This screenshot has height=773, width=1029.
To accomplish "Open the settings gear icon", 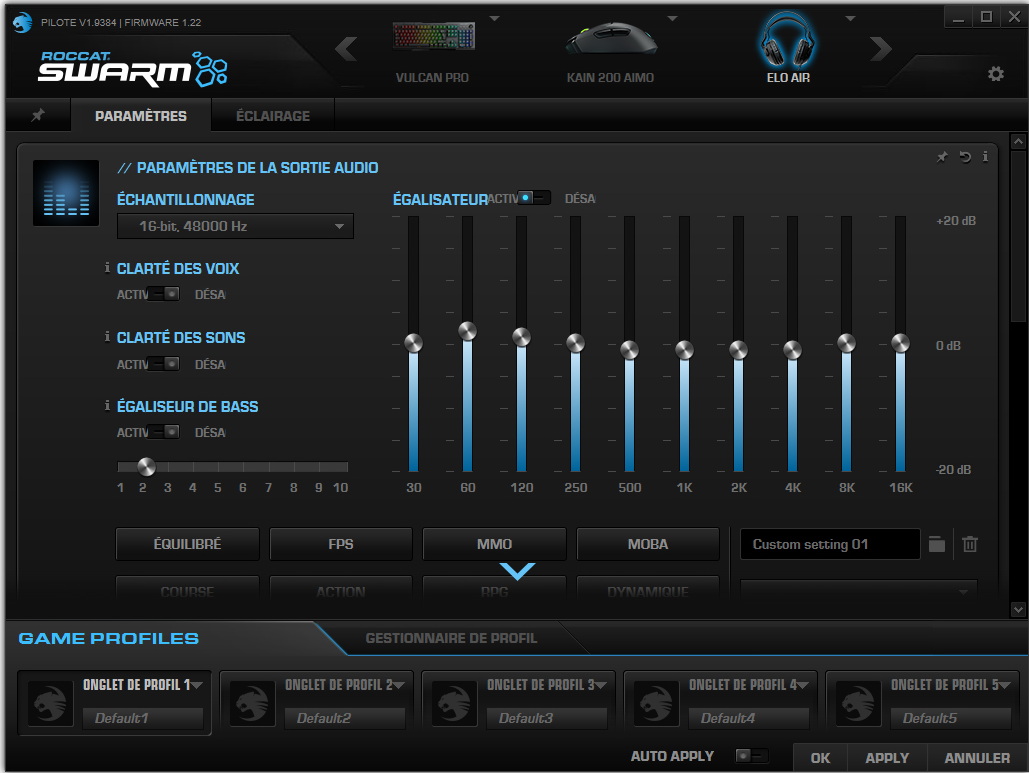I will click(995, 74).
